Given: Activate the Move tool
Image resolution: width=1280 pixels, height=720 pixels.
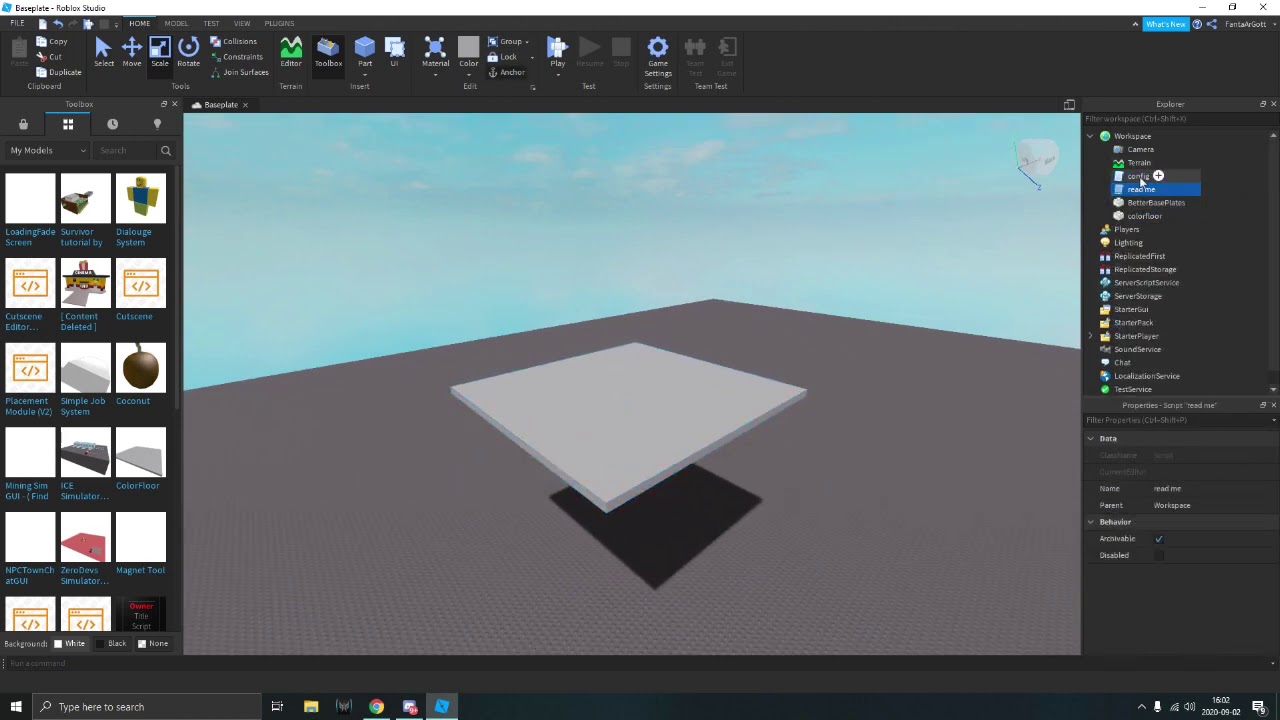Looking at the screenshot, I should click(131, 52).
